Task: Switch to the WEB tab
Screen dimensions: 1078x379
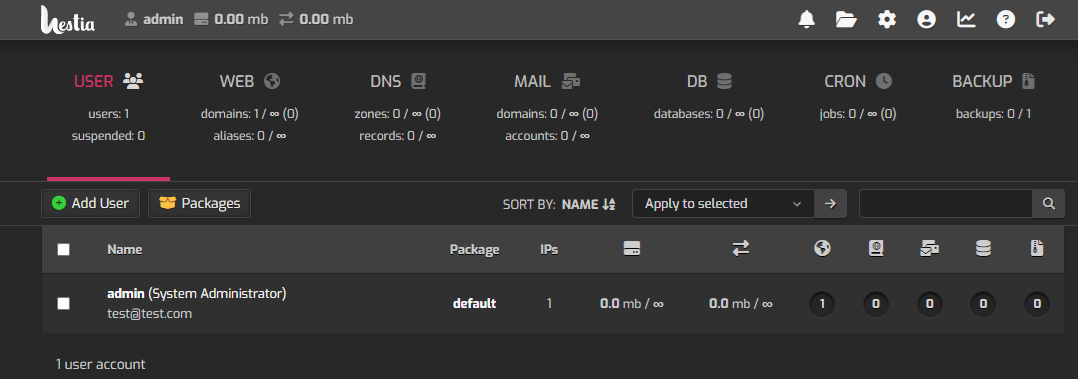Action: pyautogui.click(x=250, y=108)
